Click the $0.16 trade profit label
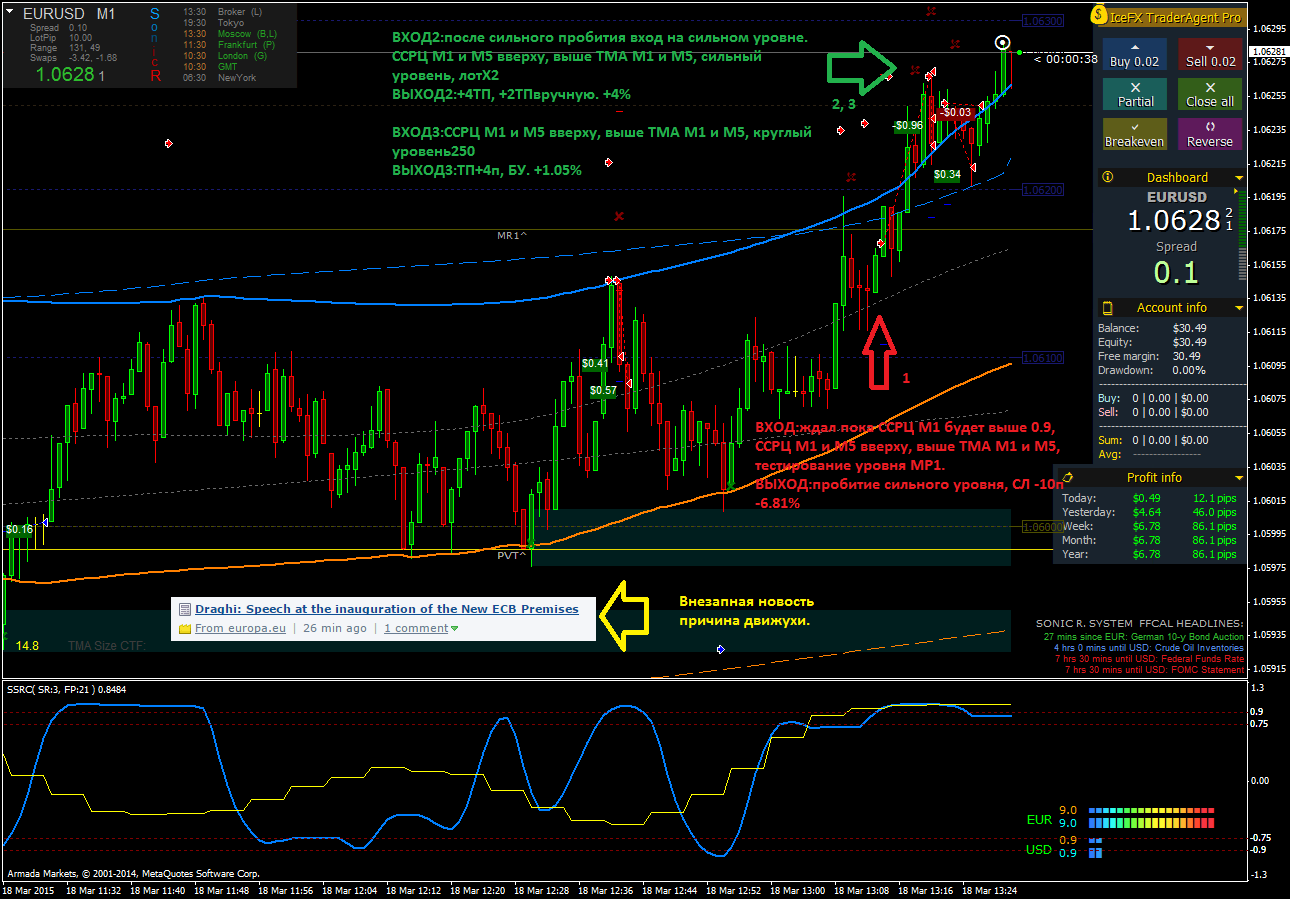Screen dimensions: 1290x899 19,529
